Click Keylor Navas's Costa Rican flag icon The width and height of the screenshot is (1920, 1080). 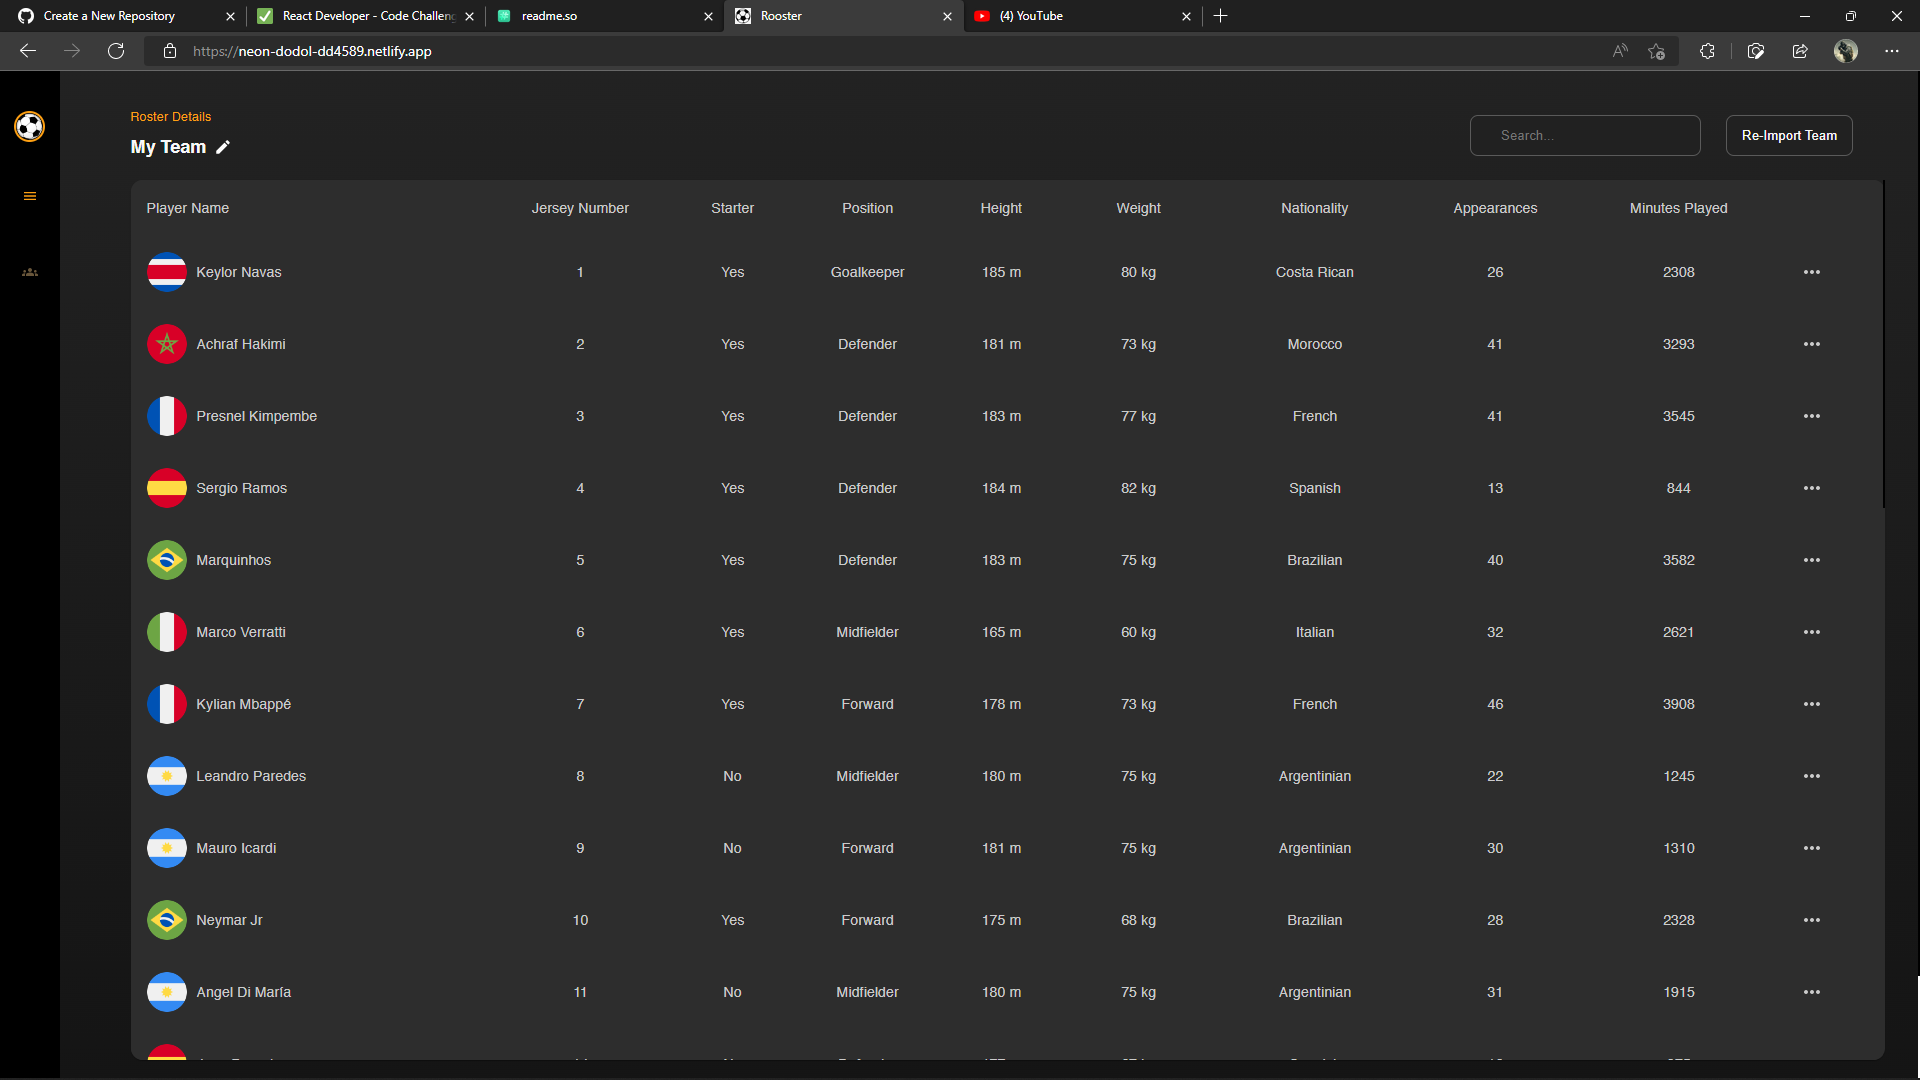coord(166,272)
